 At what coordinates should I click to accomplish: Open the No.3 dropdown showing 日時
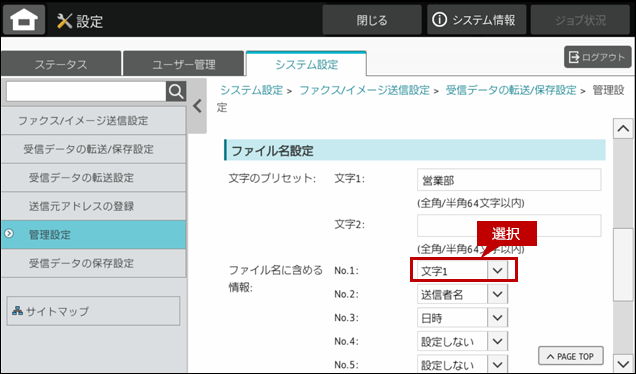(462, 318)
